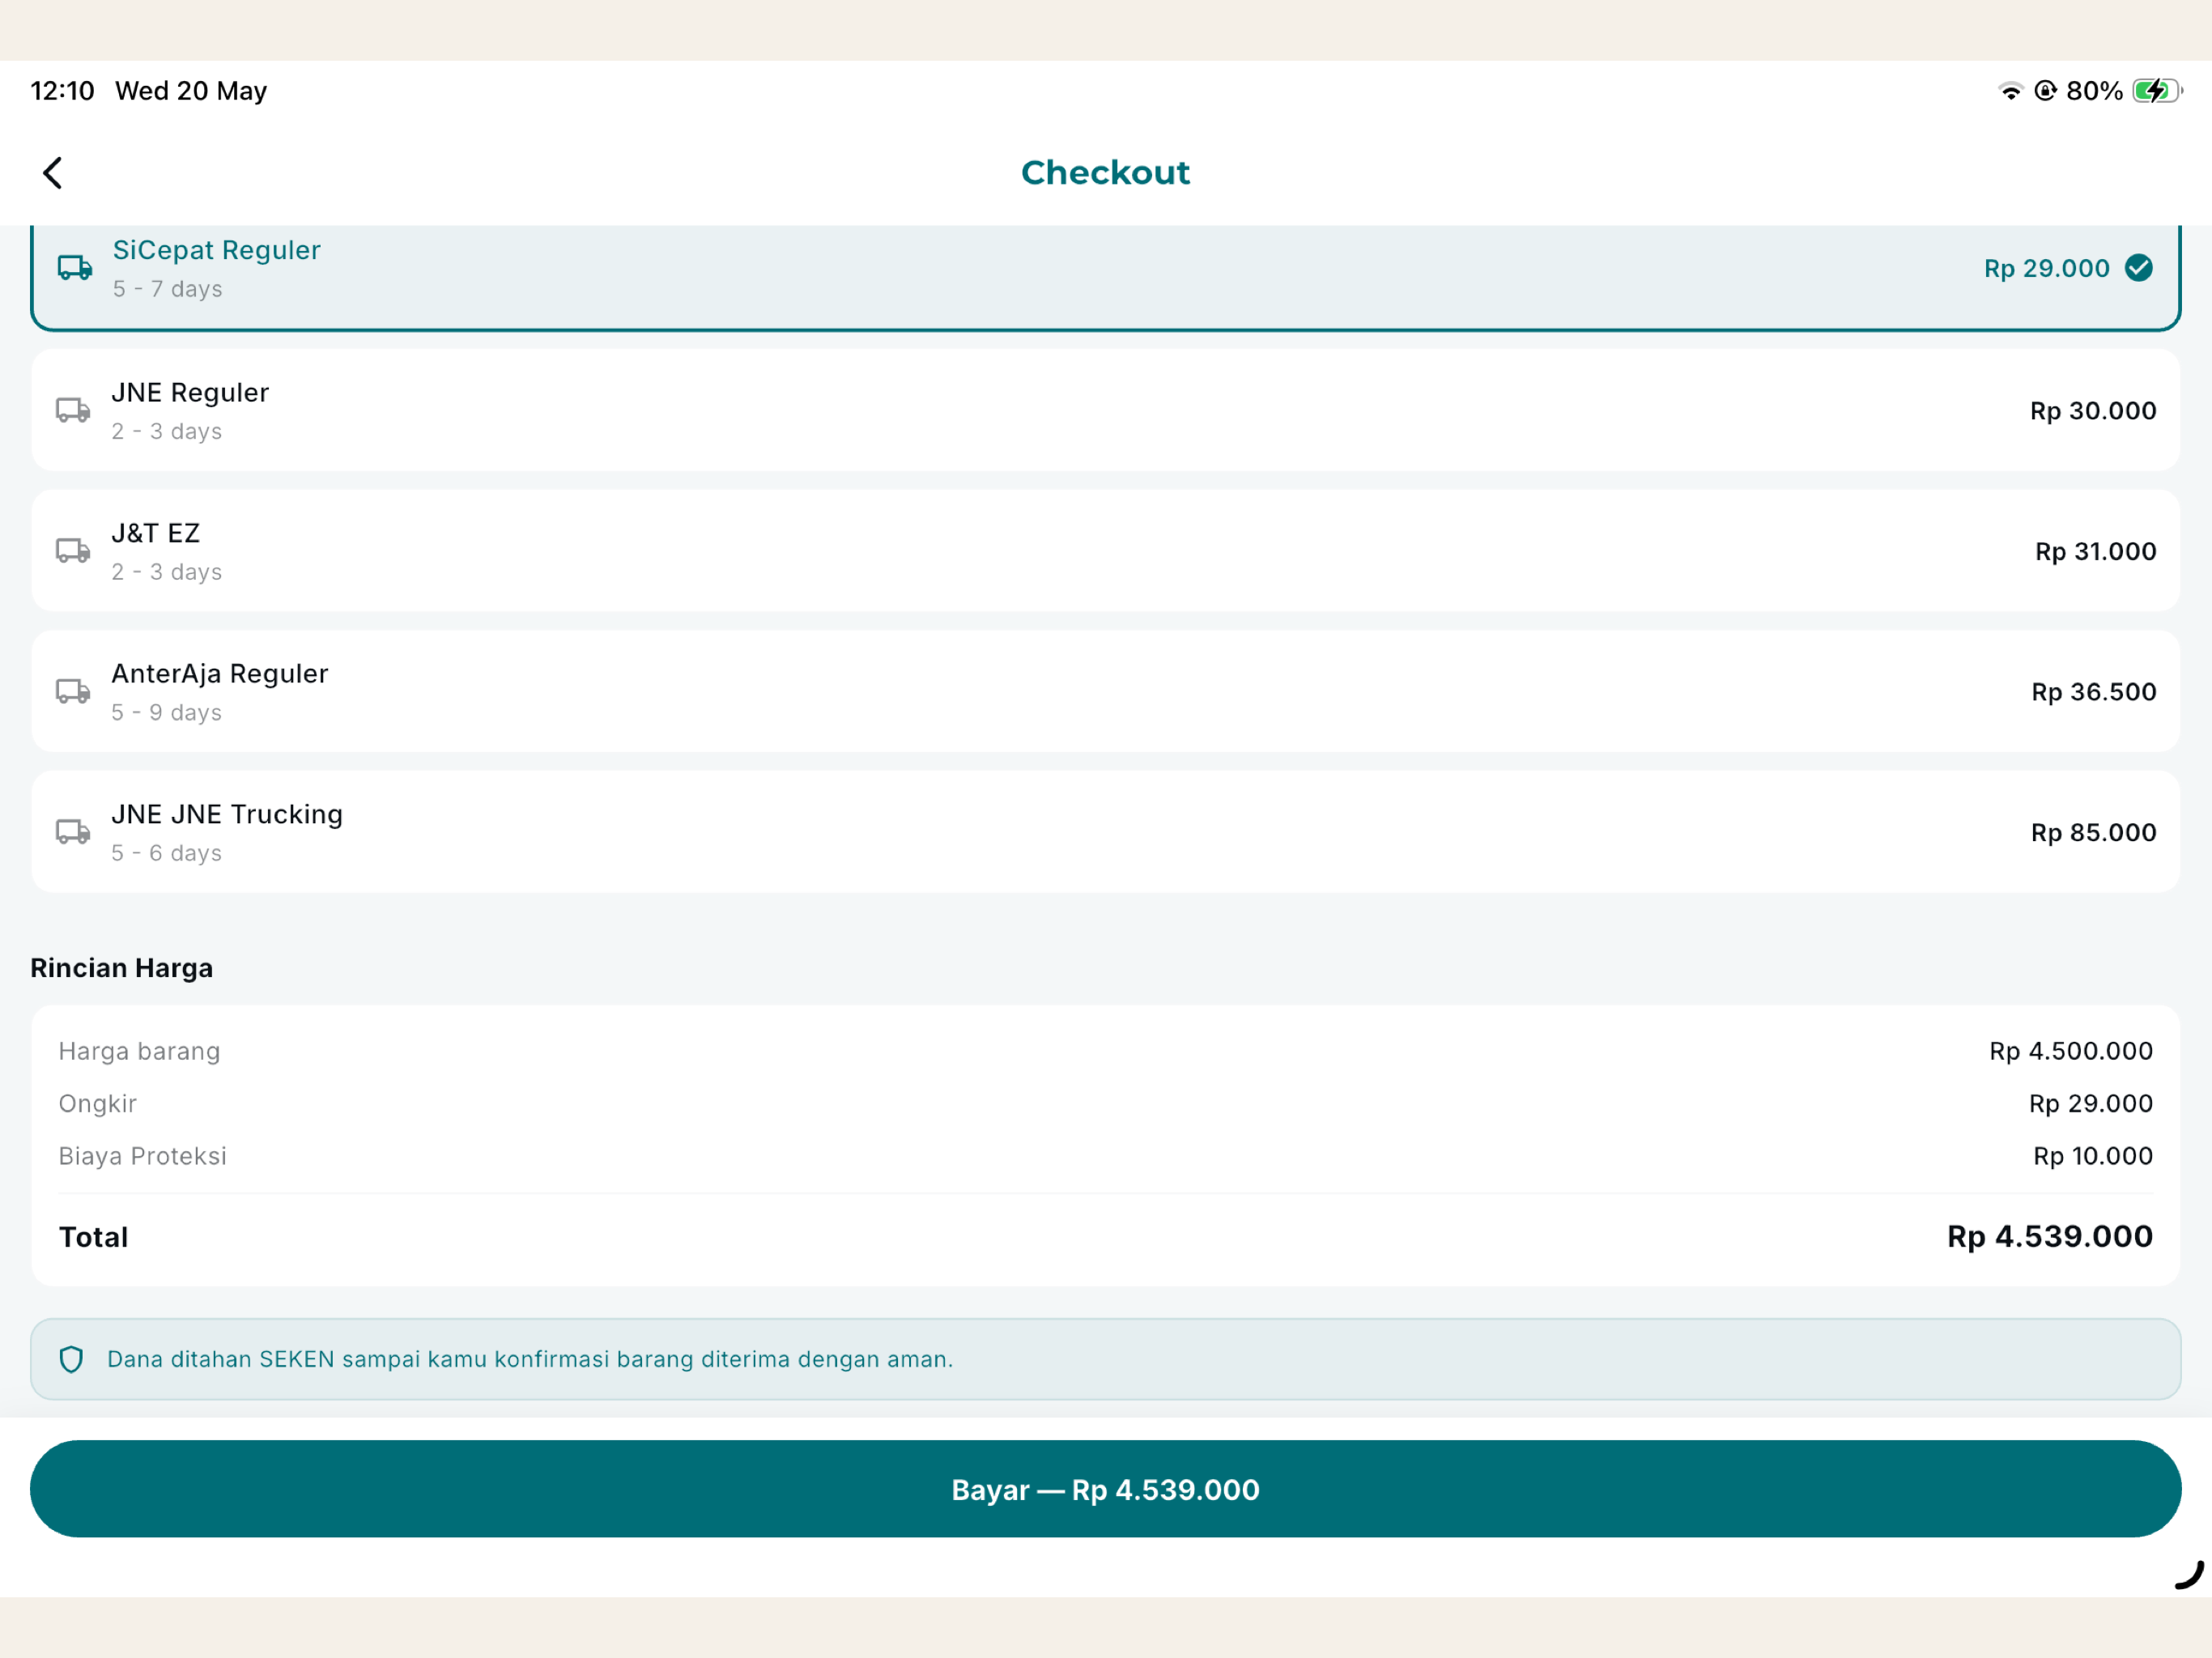Tap the Rp 36.500 AnterAja price
2212x1658 pixels.
click(x=2094, y=691)
